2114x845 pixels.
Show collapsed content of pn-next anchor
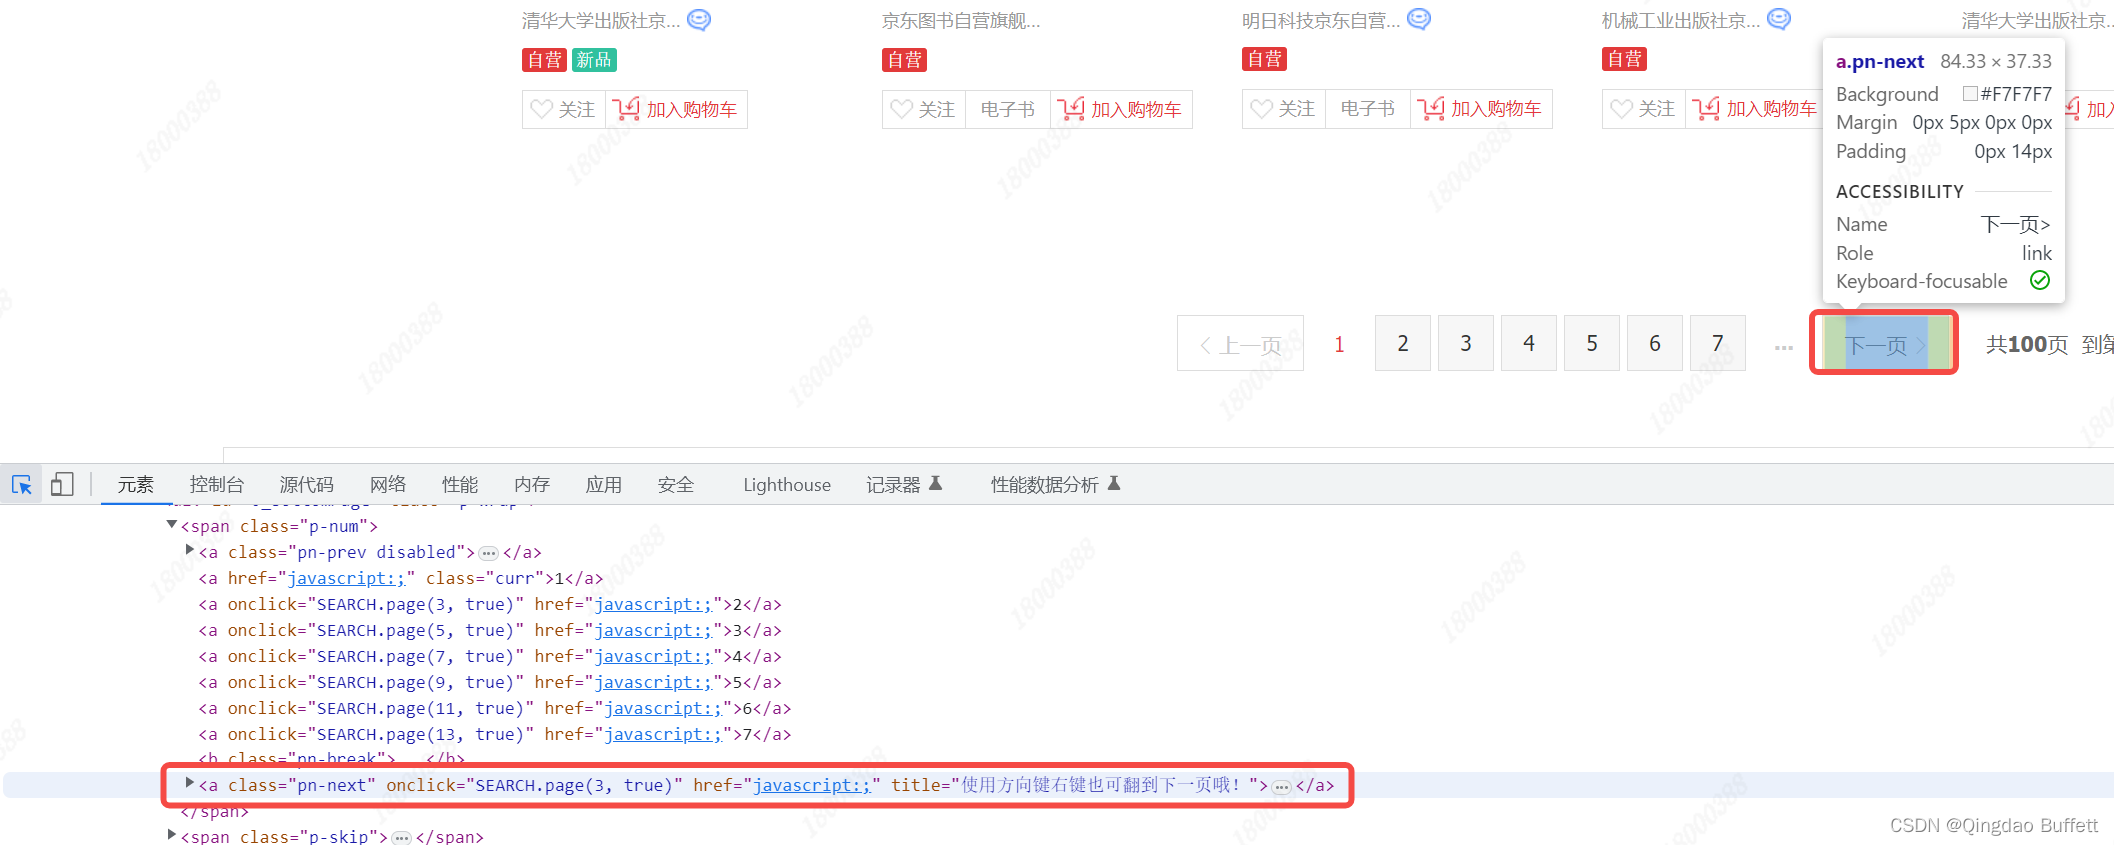[1281, 787]
